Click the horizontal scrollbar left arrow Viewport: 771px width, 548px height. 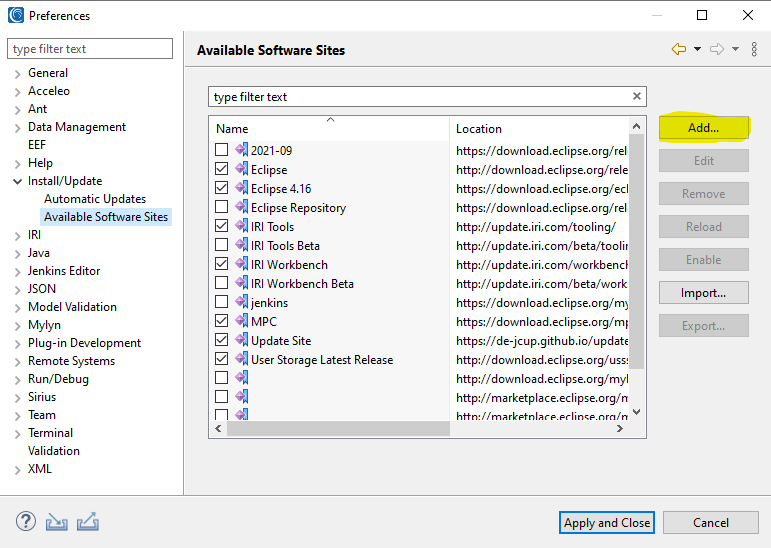[219, 428]
